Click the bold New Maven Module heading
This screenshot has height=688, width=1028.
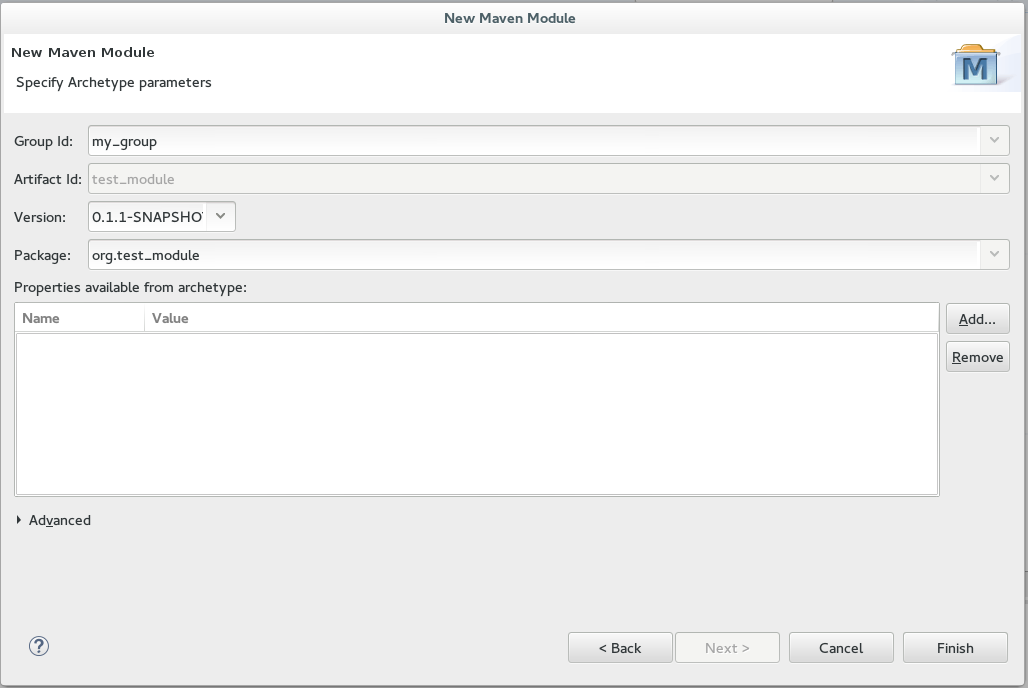pos(83,52)
